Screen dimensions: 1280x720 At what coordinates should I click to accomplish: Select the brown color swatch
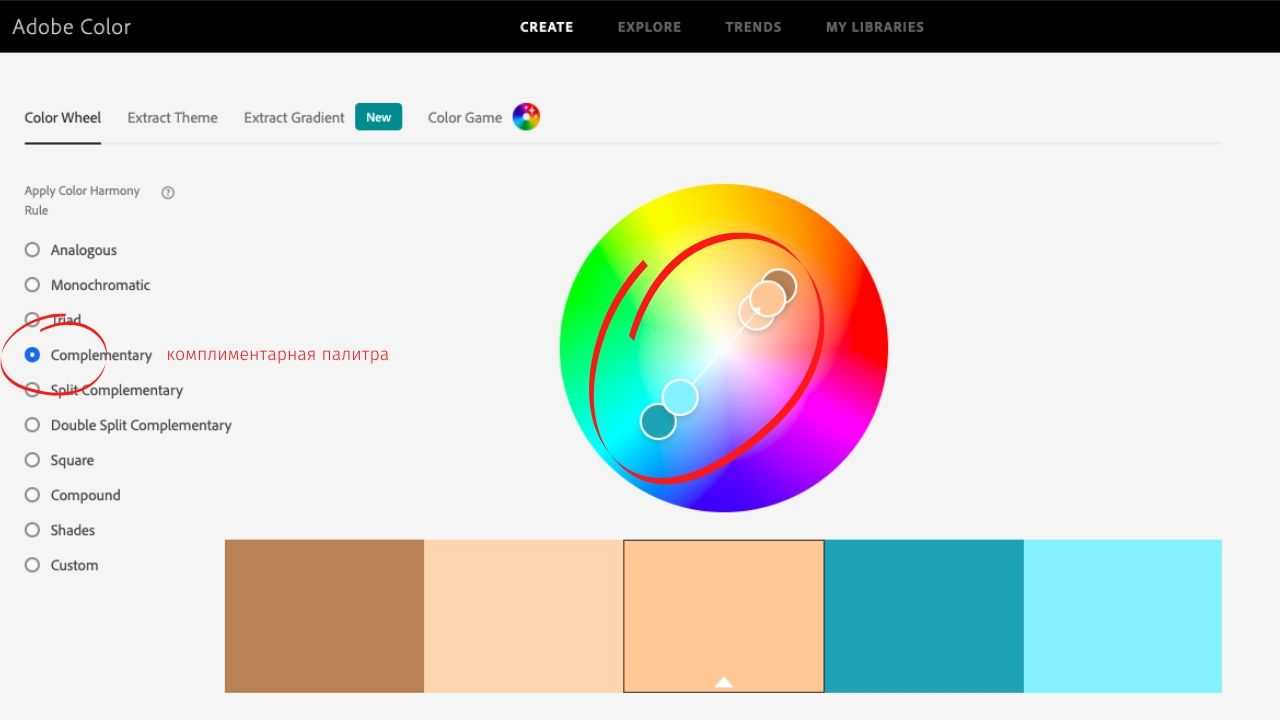(x=324, y=616)
